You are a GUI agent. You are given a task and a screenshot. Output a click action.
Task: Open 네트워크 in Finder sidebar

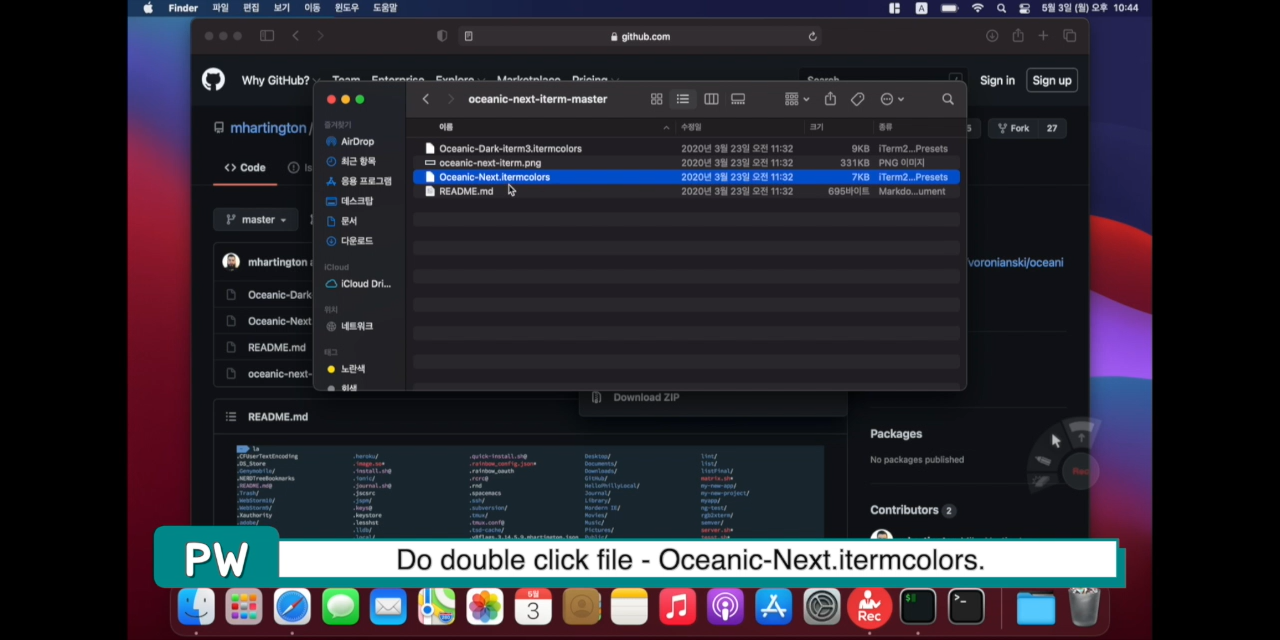[x=357, y=326]
